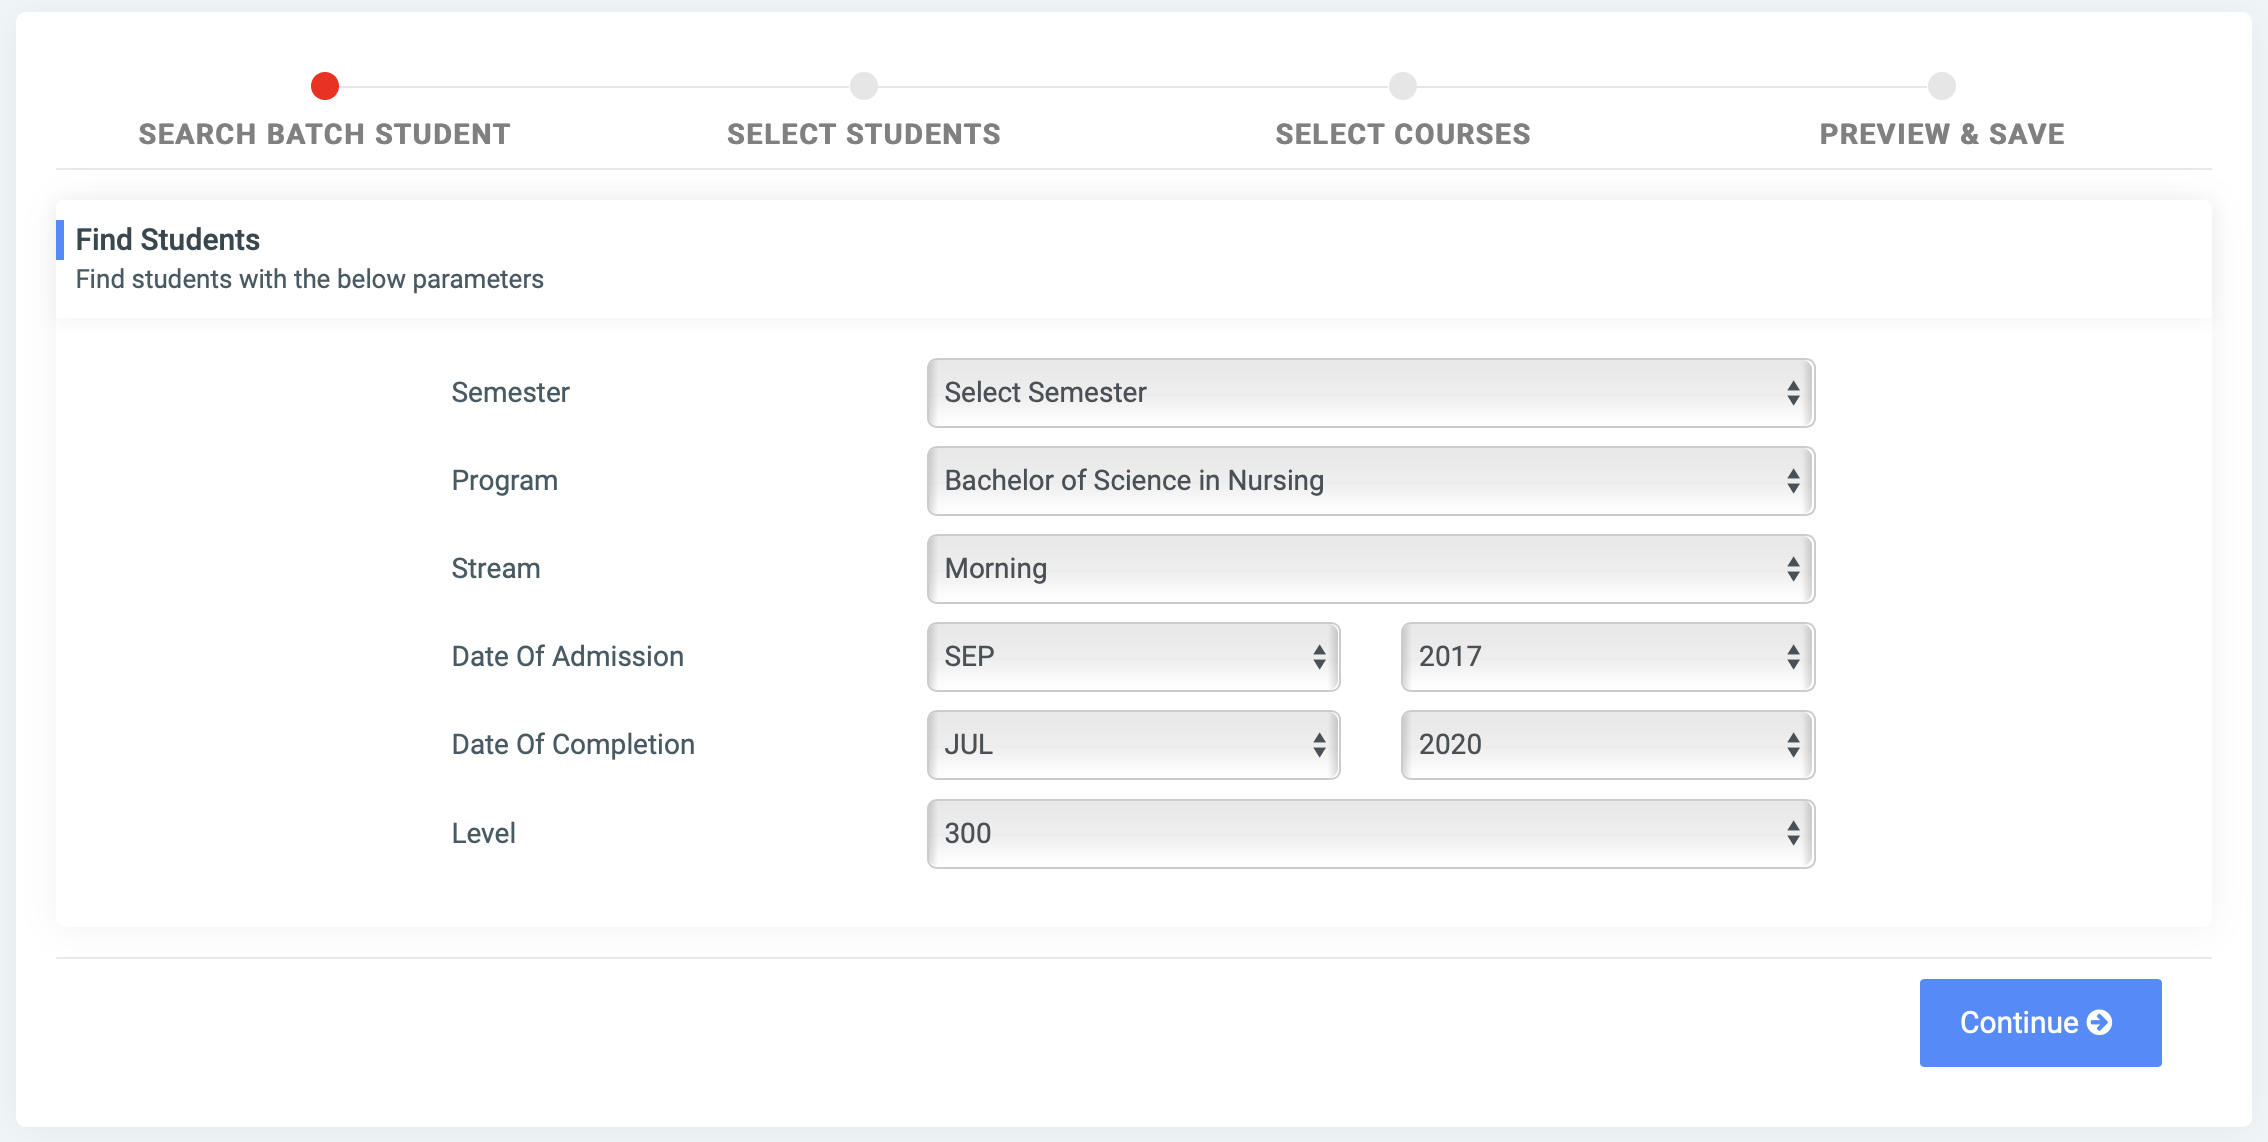The image size is (2268, 1142).
Task: Click the Semester dropdown stepper arrows
Action: click(1795, 392)
